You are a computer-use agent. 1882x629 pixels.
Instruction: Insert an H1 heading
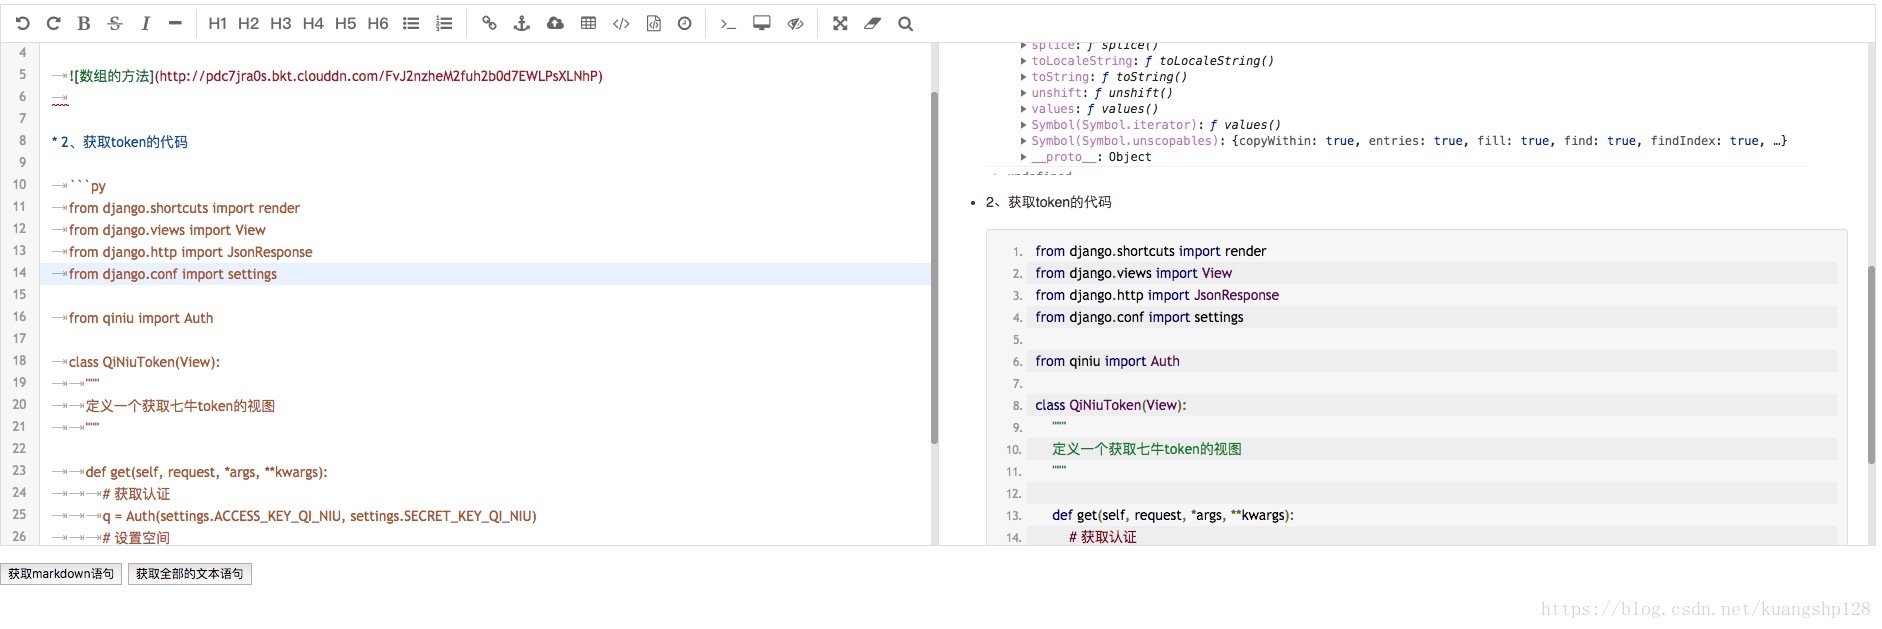tap(217, 23)
